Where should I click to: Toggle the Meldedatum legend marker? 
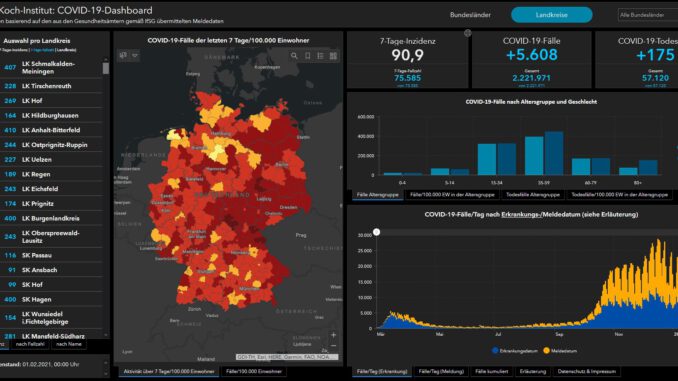pos(546,351)
